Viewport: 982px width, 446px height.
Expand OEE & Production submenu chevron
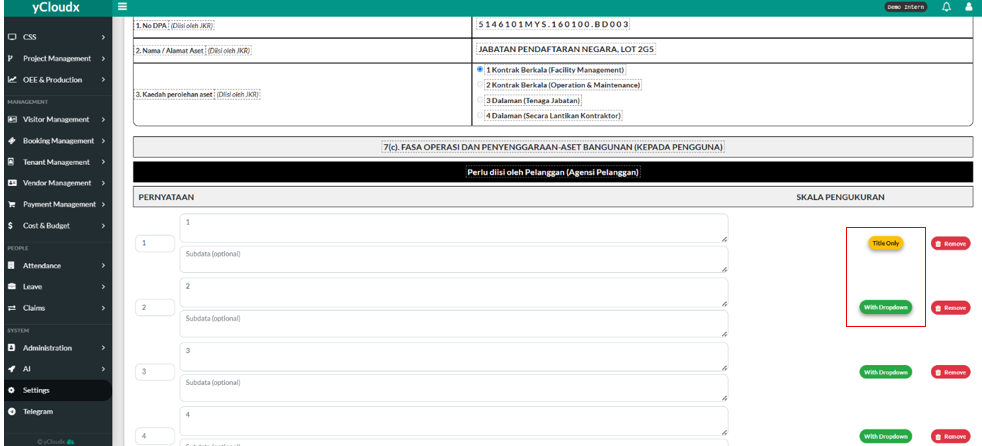pos(103,80)
